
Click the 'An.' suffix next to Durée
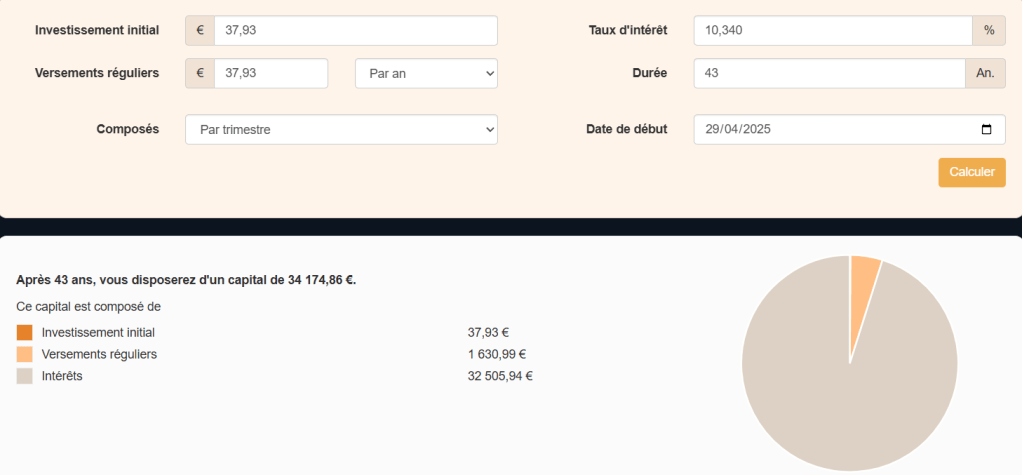coord(985,73)
